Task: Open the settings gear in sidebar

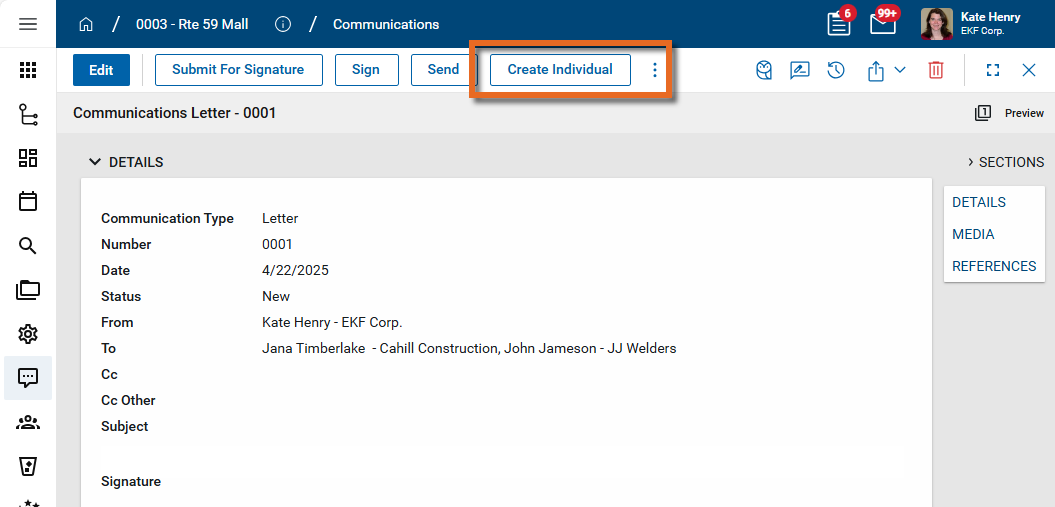Action: pyautogui.click(x=28, y=334)
